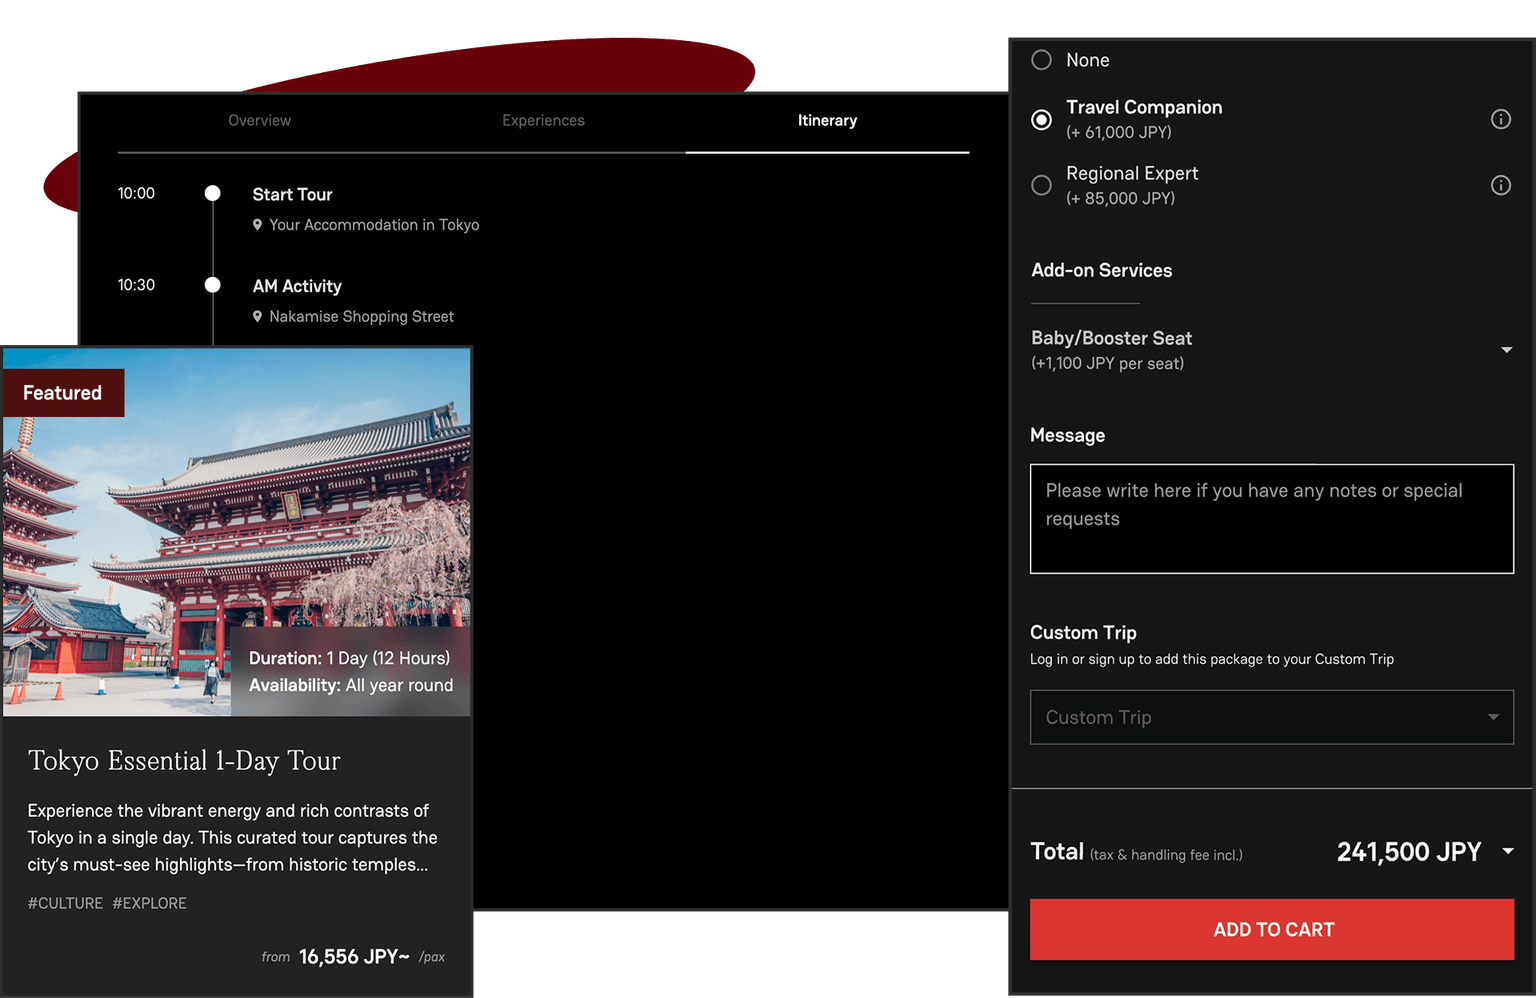
Task: Select the Travel Companion radio button
Action: pyautogui.click(x=1041, y=120)
